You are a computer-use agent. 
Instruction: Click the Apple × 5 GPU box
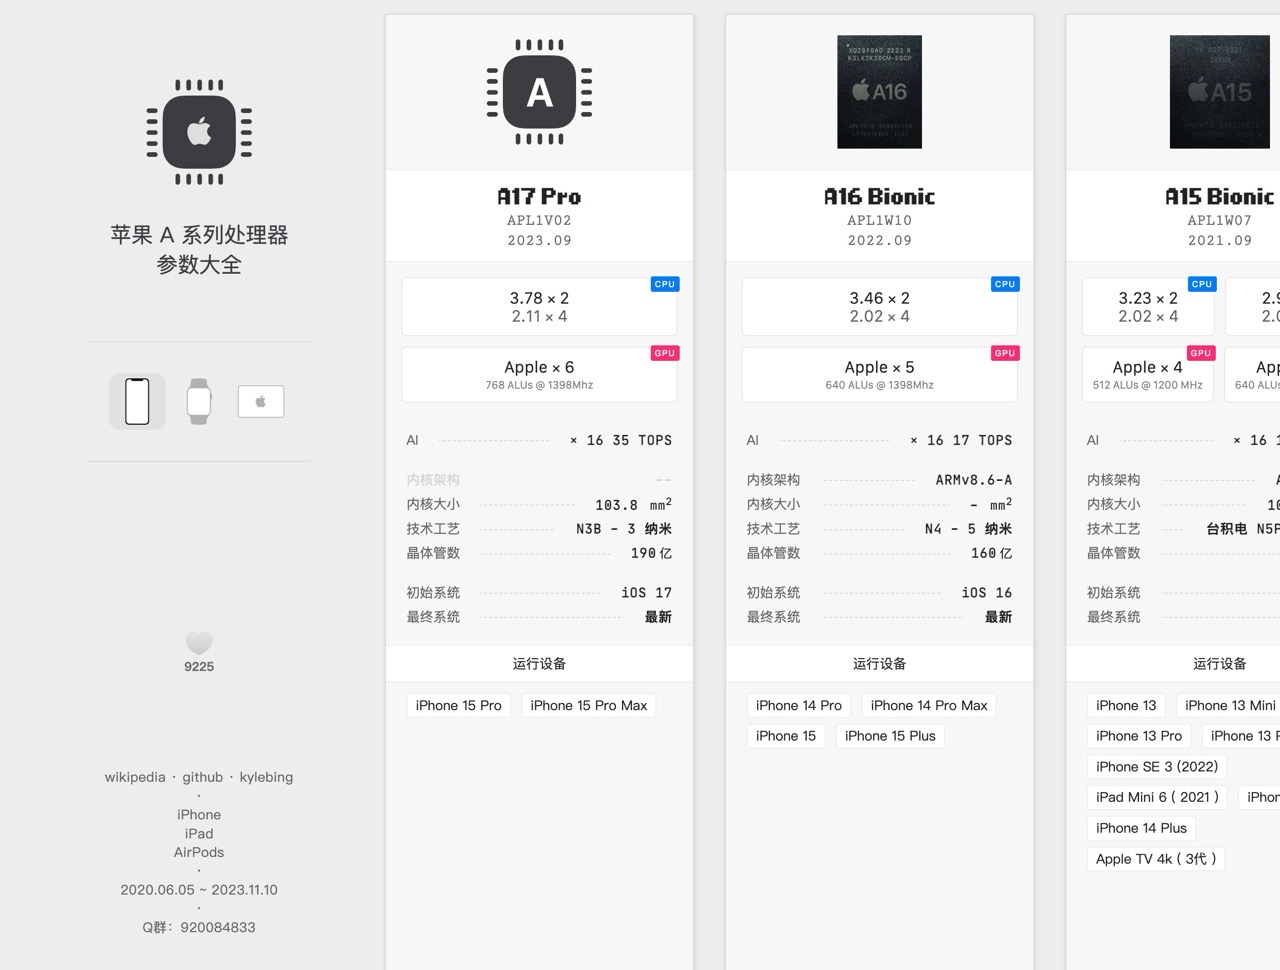(879, 375)
